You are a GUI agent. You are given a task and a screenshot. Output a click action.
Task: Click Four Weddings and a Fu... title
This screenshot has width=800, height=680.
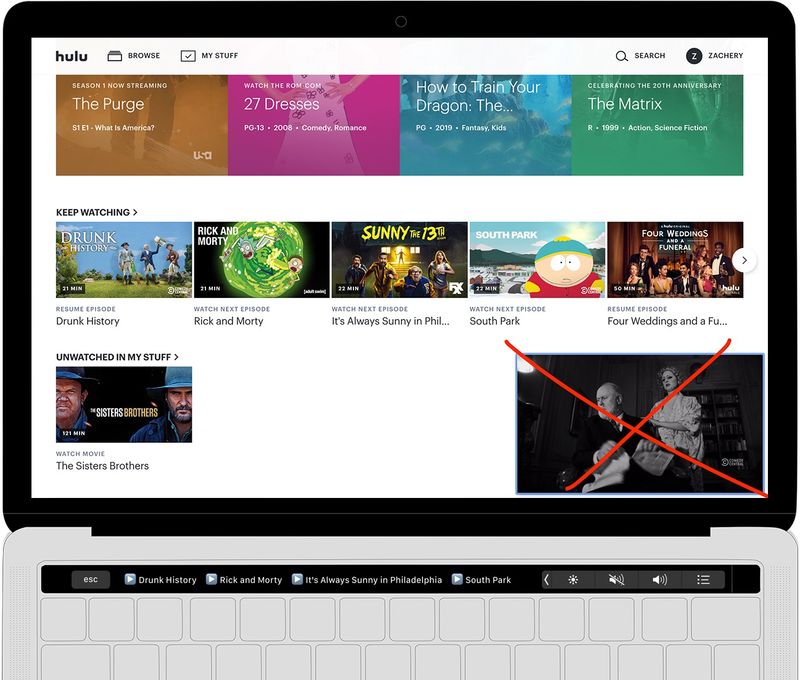click(667, 321)
